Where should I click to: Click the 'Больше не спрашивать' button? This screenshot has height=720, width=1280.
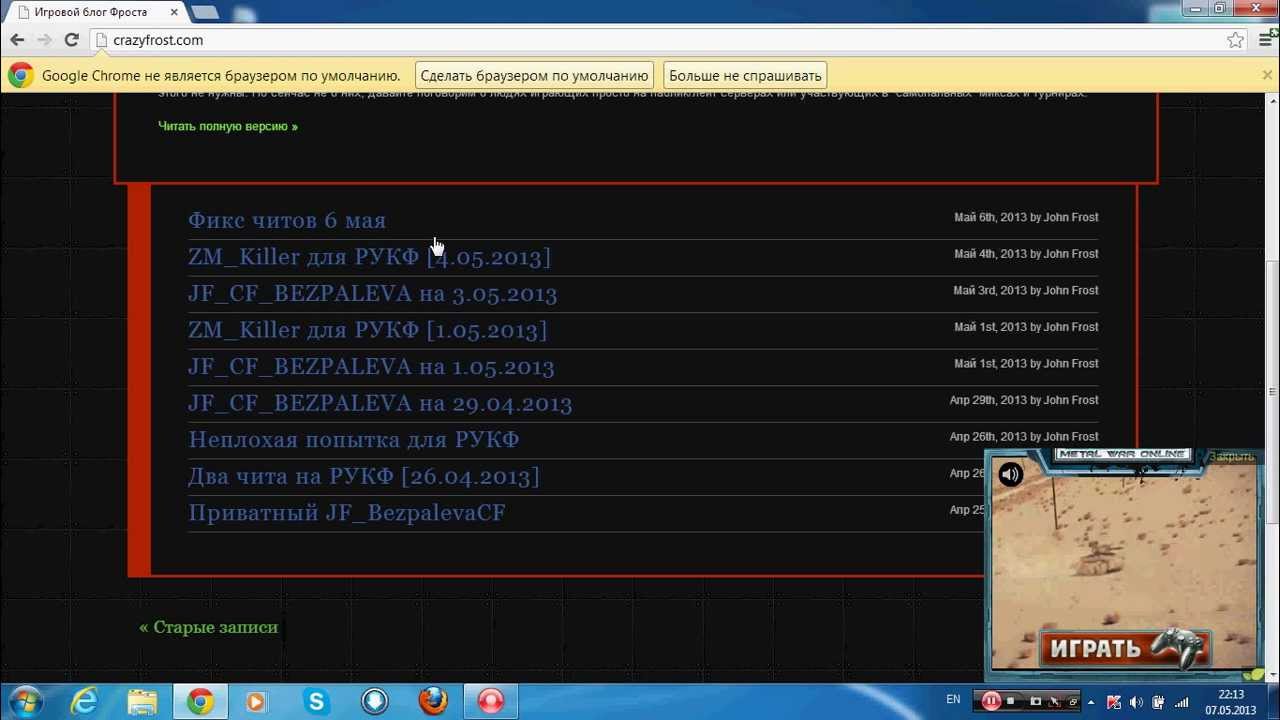pos(745,75)
